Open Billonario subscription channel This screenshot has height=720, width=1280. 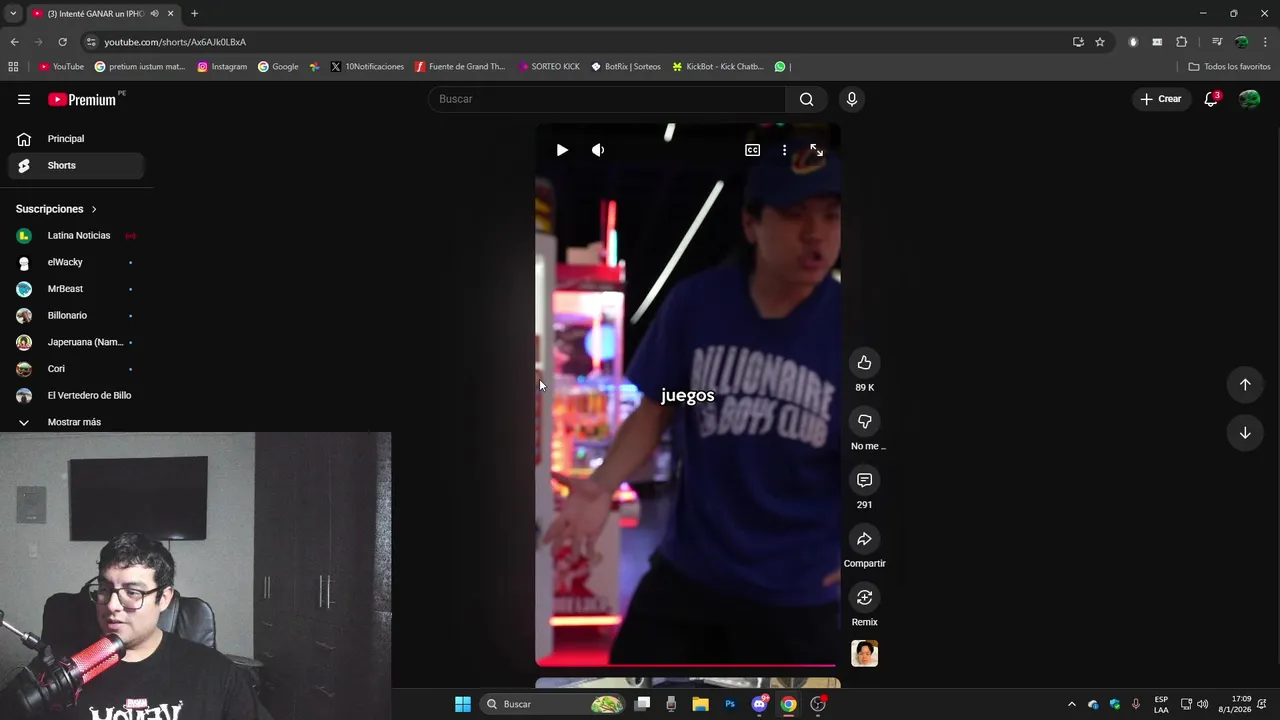[x=76, y=316]
